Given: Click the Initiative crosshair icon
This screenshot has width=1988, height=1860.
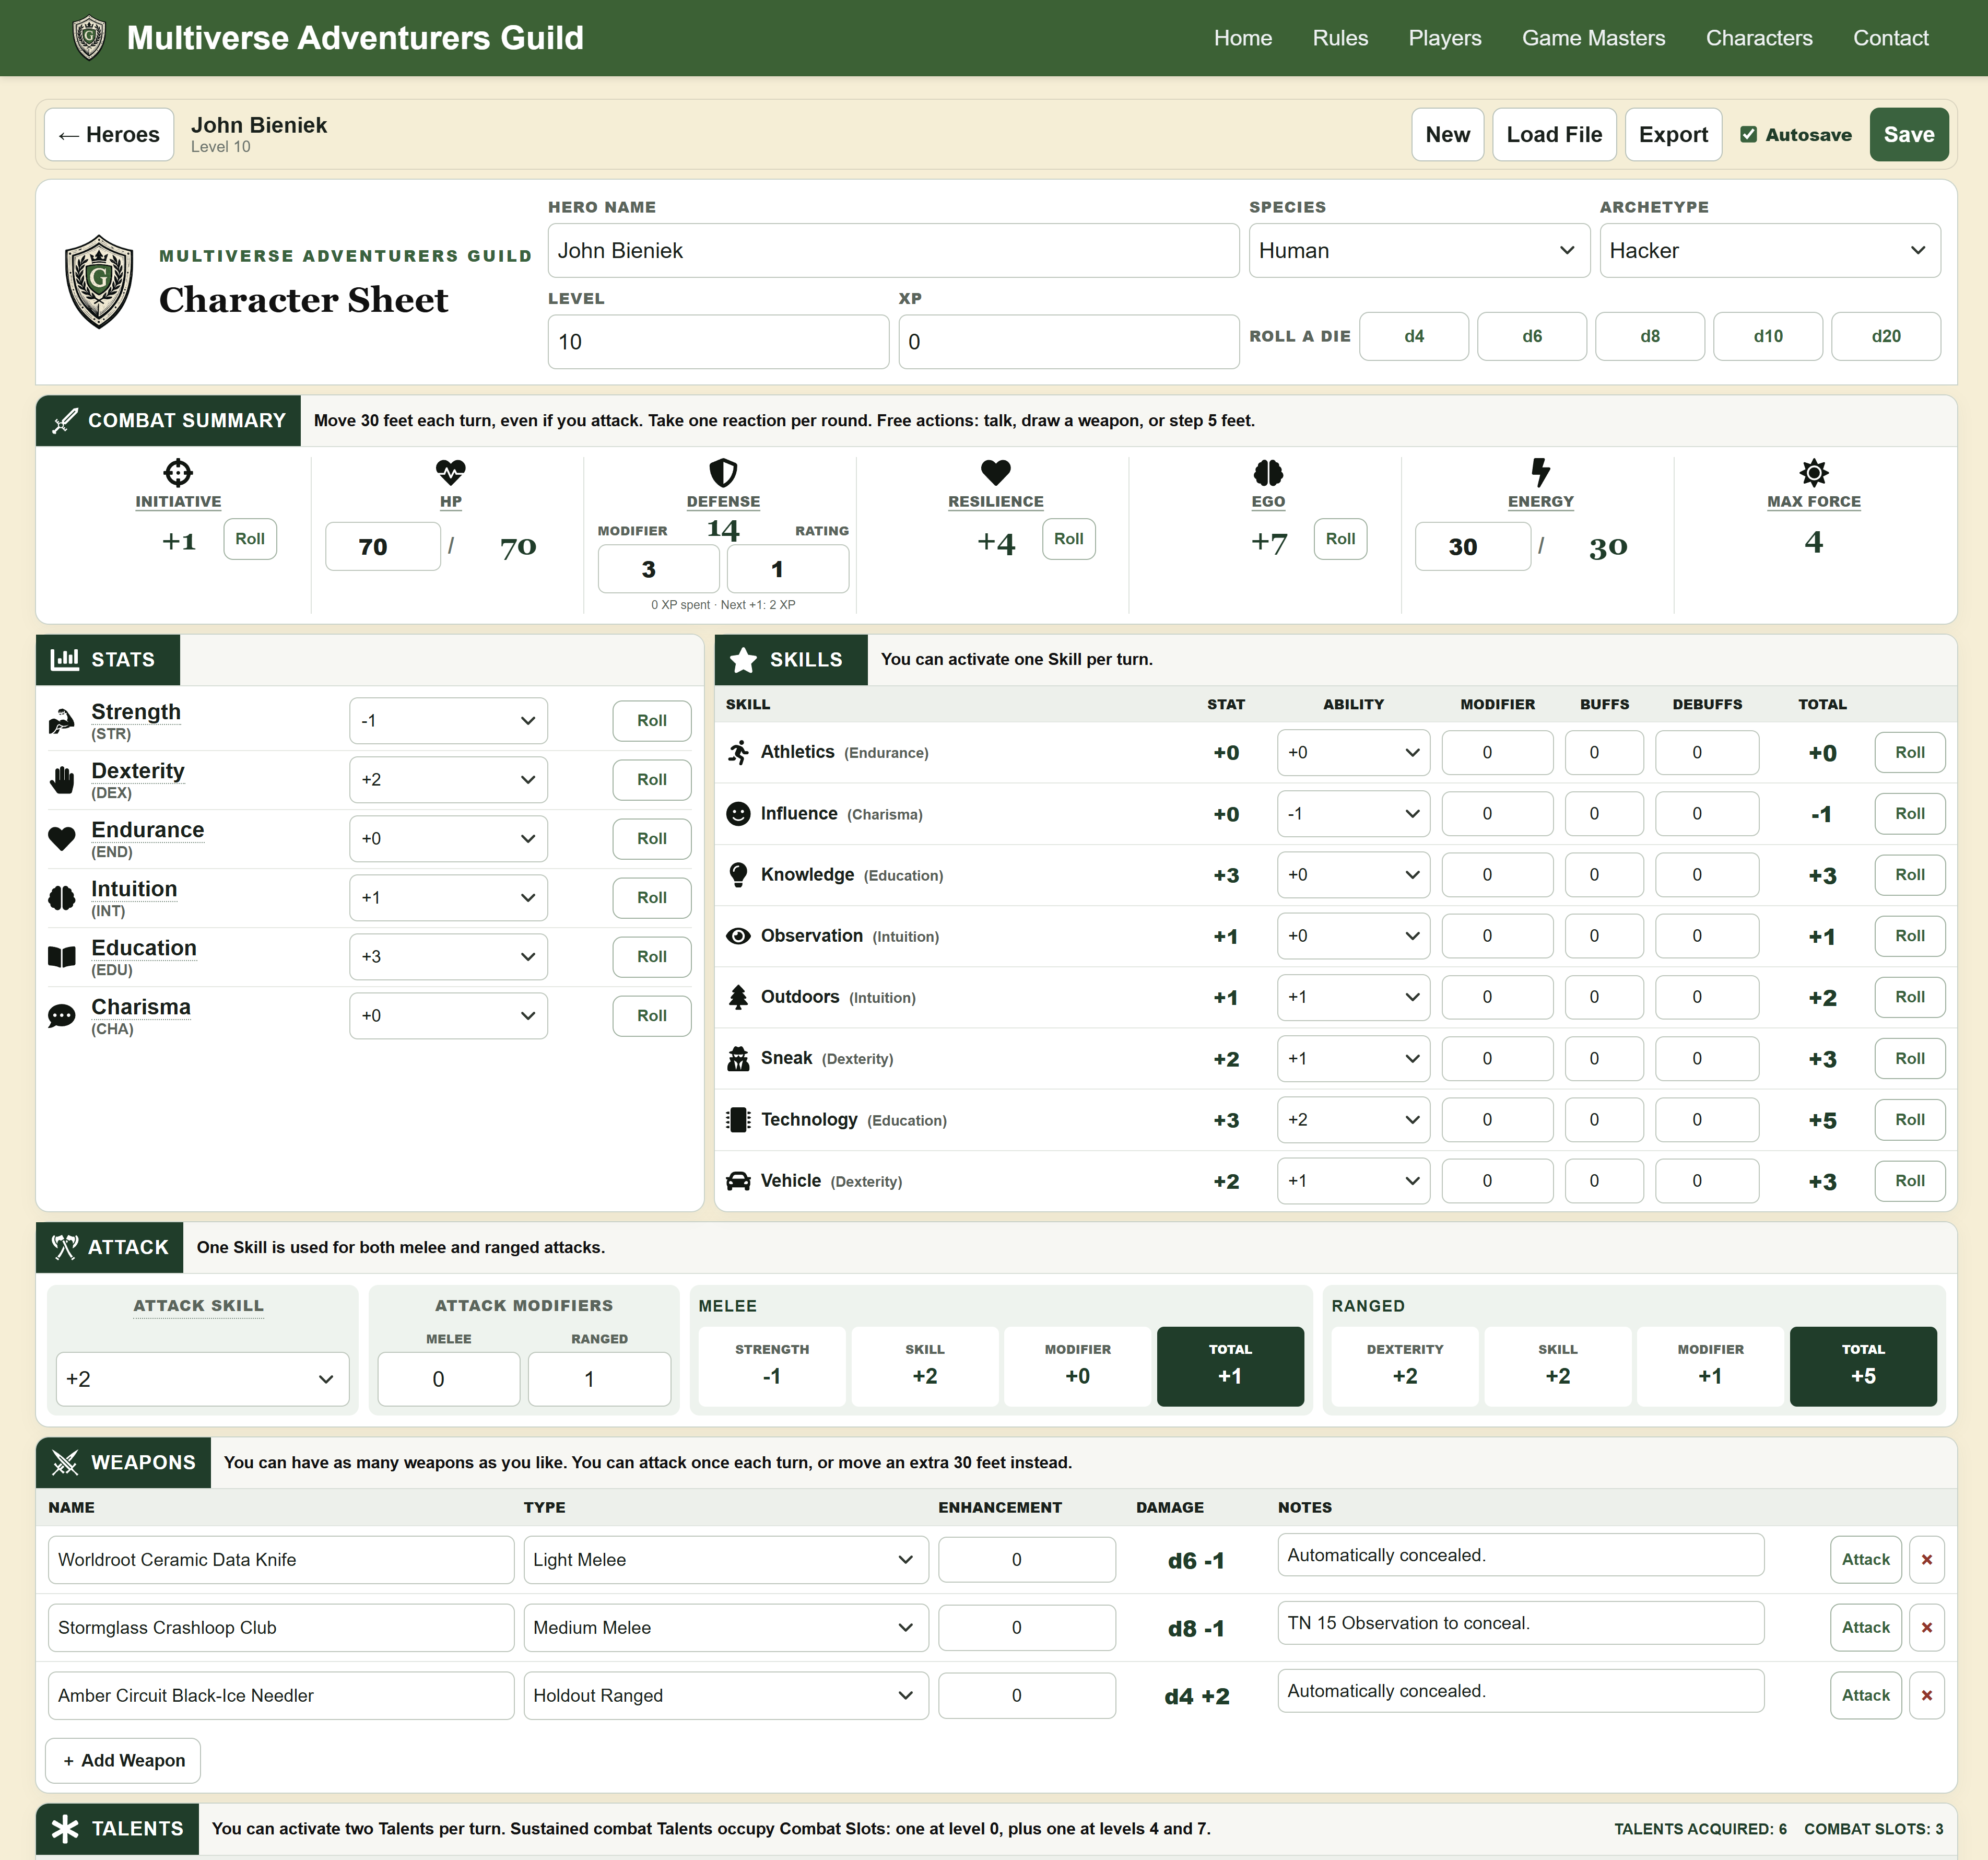Looking at the screenshot, I should tap(178, 472).
